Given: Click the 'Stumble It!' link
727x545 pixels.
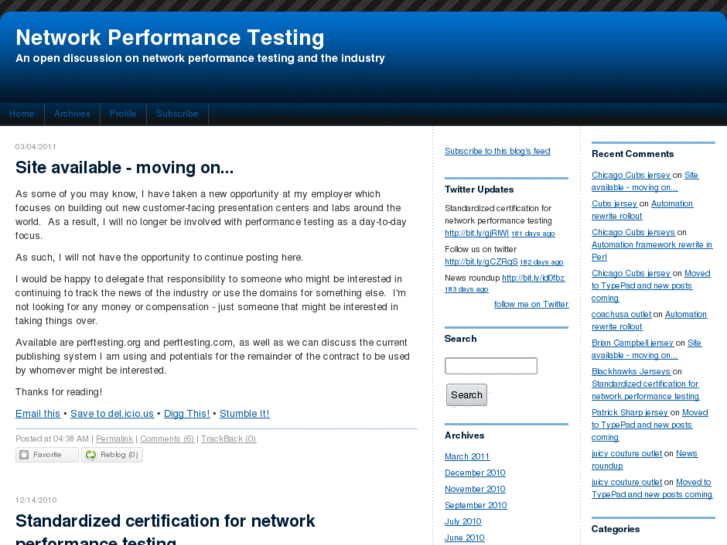Looking at the screenshot, I should [x=244, y=413].
